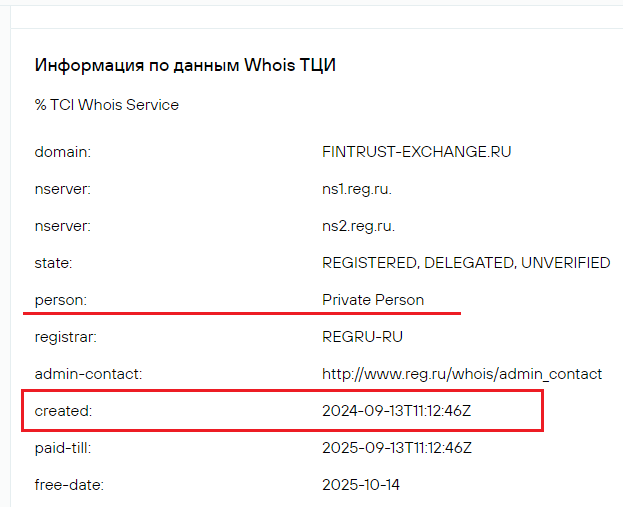Click the 'state:' field label
The image size is (623, 507).
click(x=54, y=263)
